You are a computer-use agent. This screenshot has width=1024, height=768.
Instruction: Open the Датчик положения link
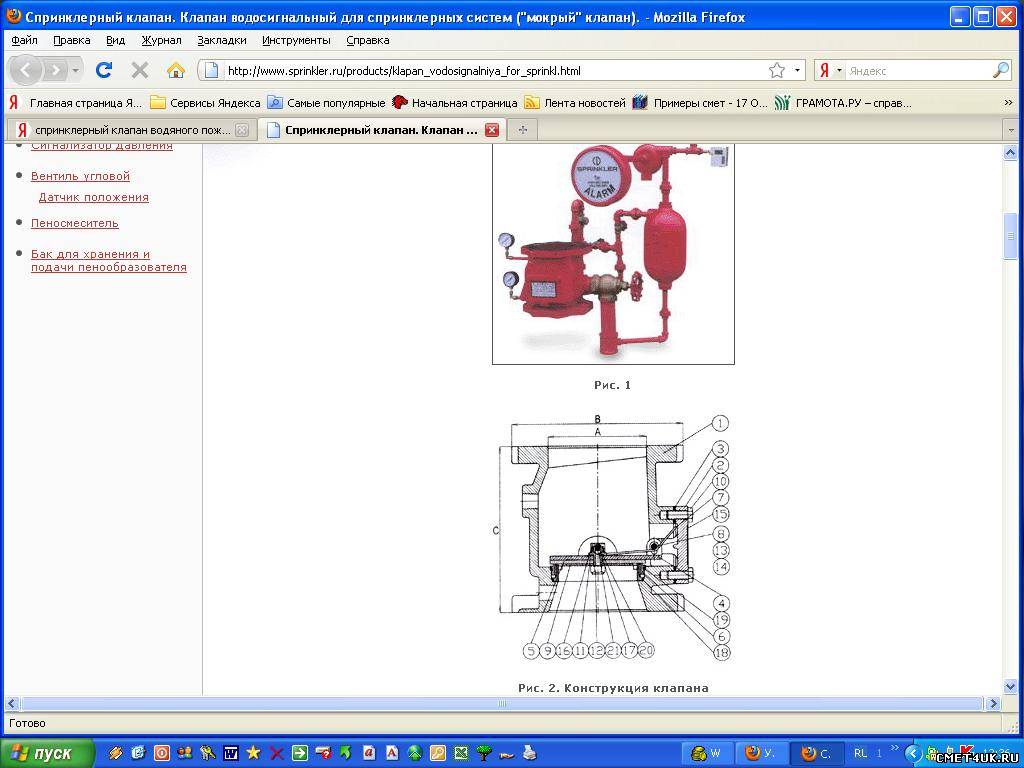click(x=93, y=197)
